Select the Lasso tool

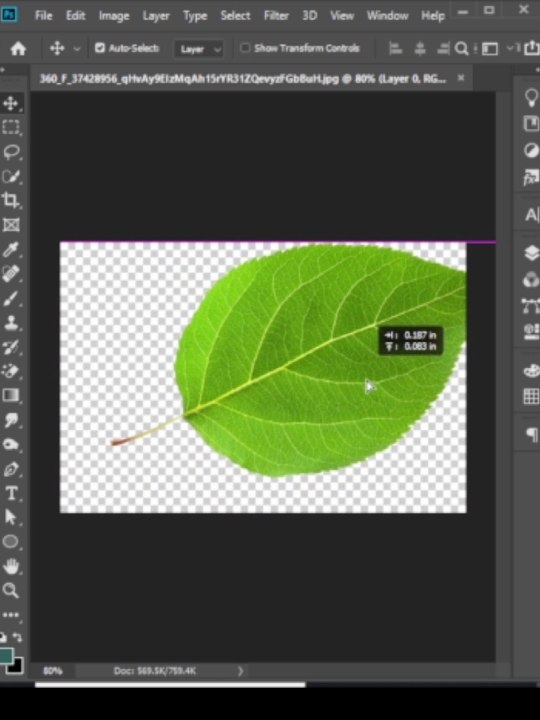11,152
